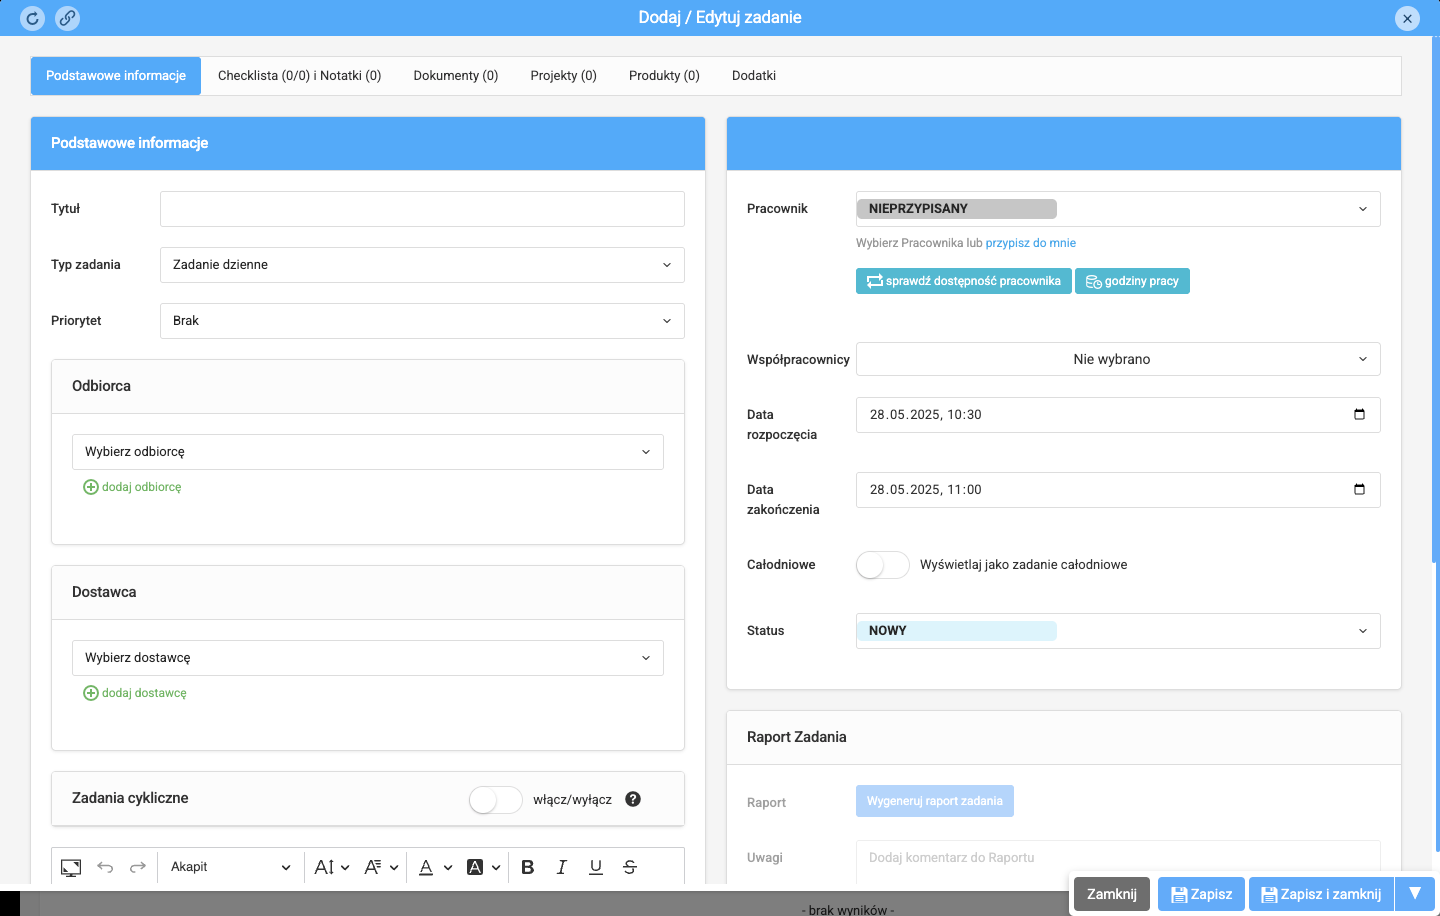Image resolution: width=1440 pixels, height=916 pixels.
Task: Open the editor font color picker
Action: click(x=427, y=867)
